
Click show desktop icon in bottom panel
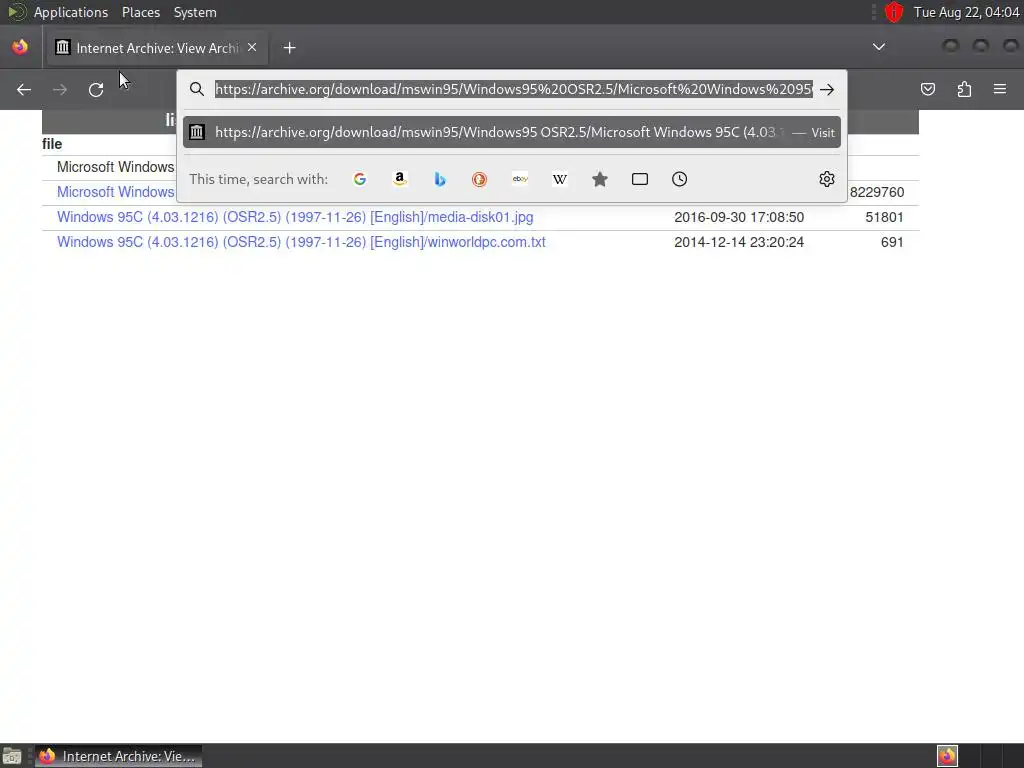pyautogui.click(x=12, y=756)
